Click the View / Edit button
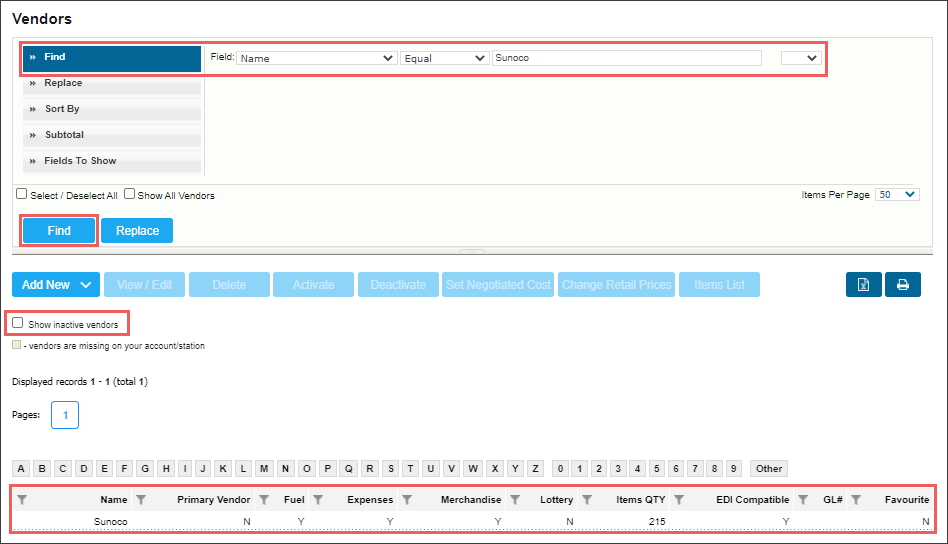This screenshot has width=948, height=544. [144, 285]
